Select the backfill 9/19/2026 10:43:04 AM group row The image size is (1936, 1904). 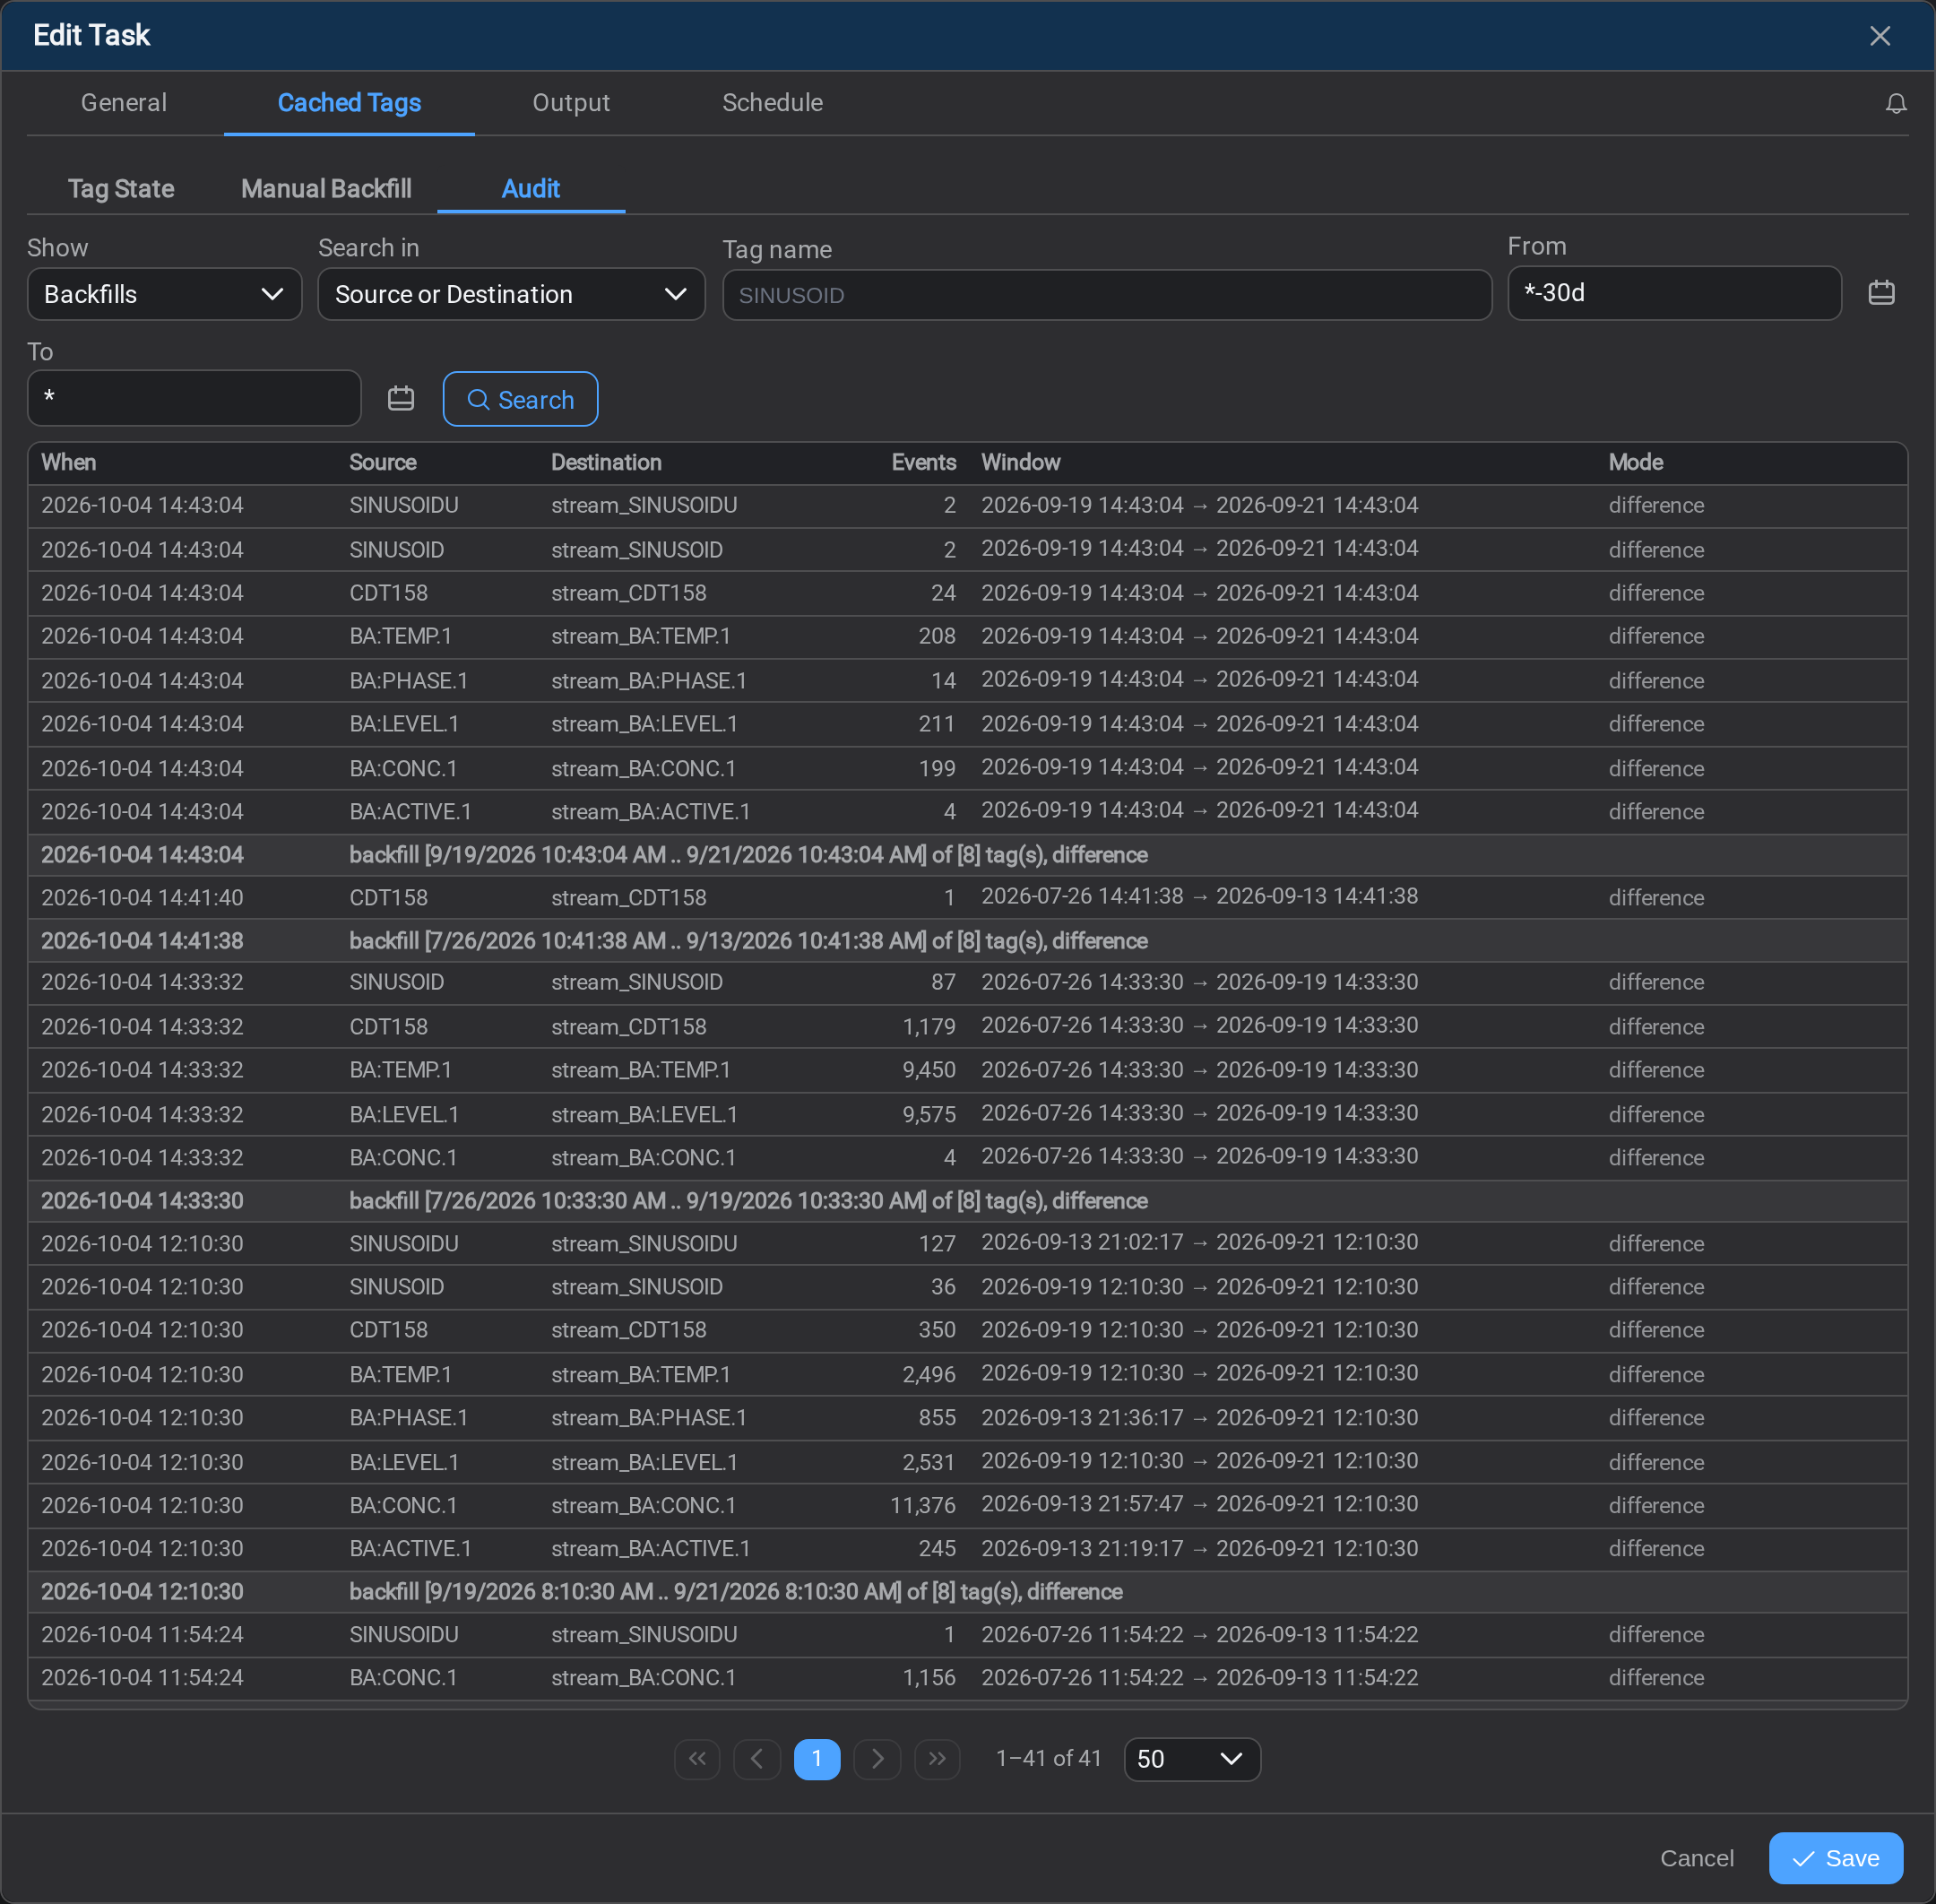[x=967, y=855]
